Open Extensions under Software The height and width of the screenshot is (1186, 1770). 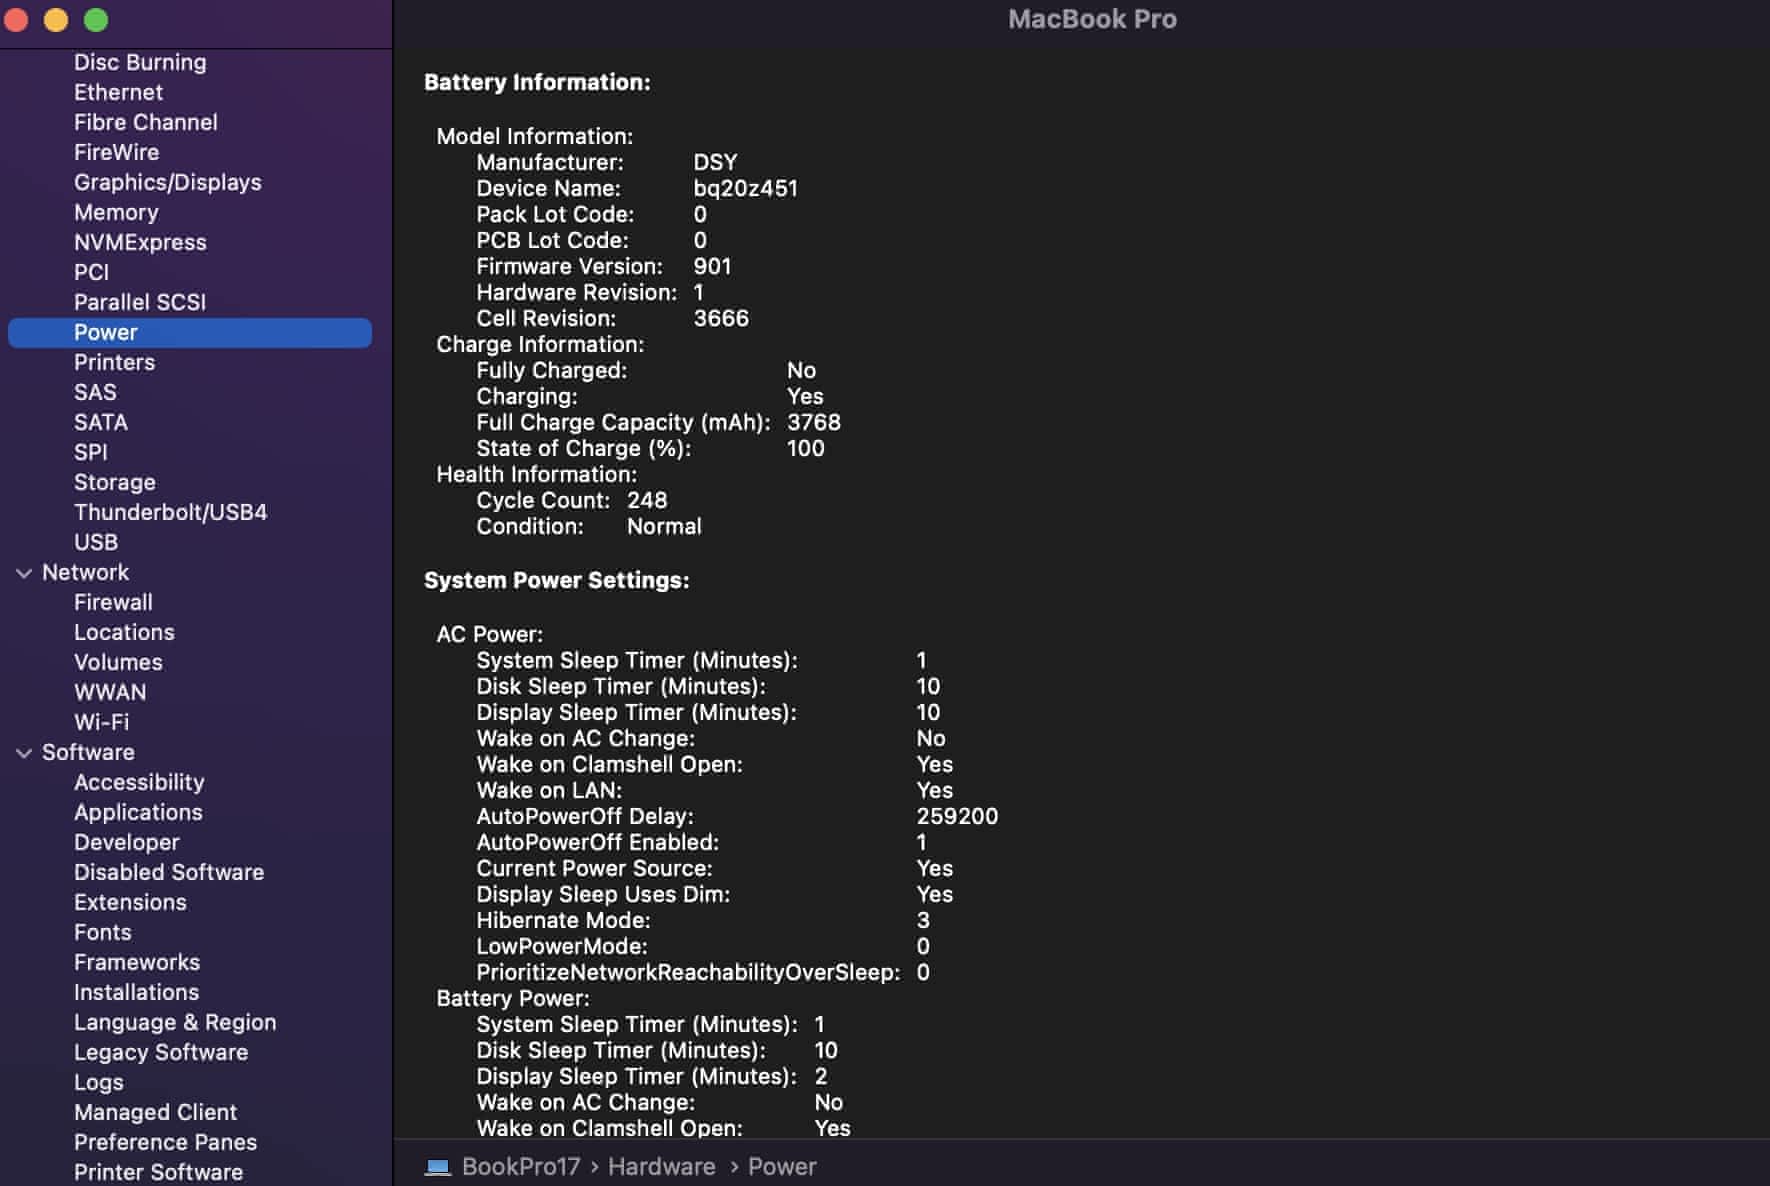(x=130, y=902)
